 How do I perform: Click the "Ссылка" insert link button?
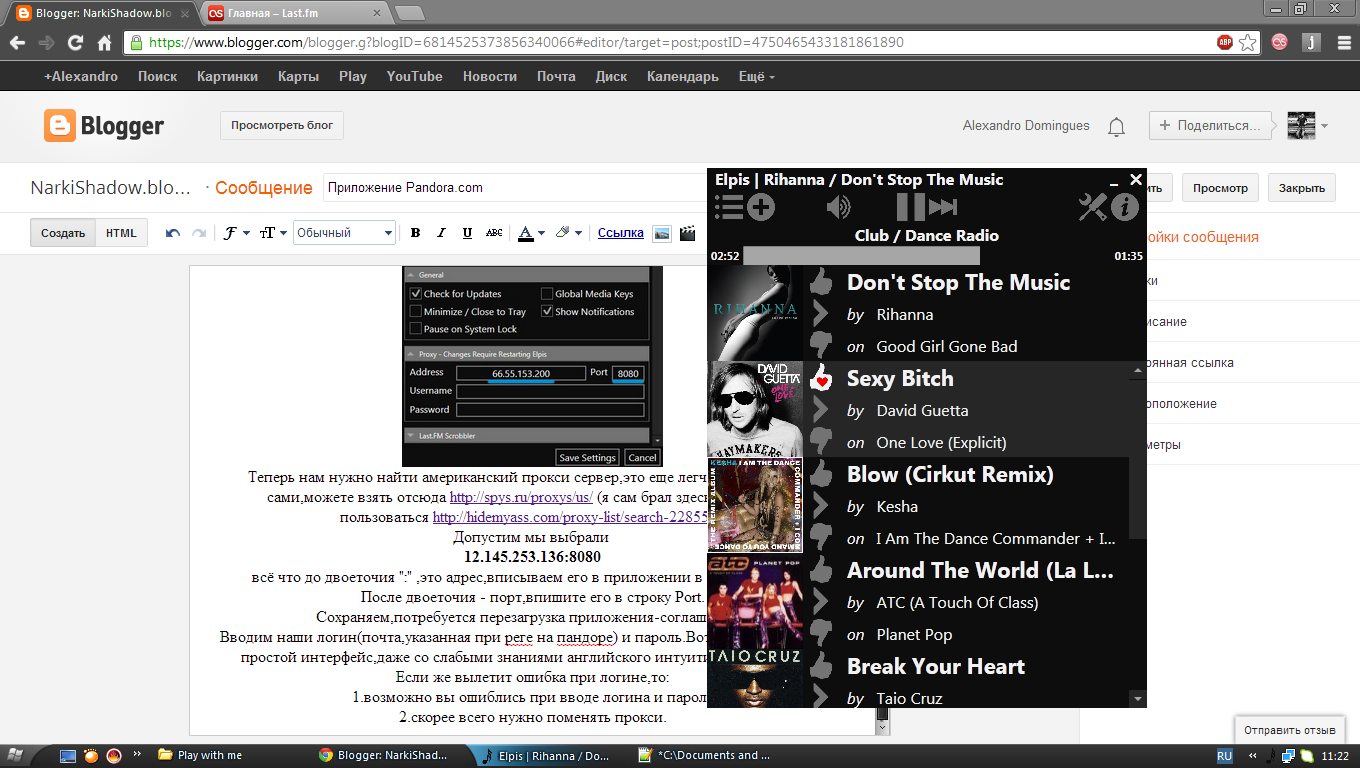click(621, 233)
